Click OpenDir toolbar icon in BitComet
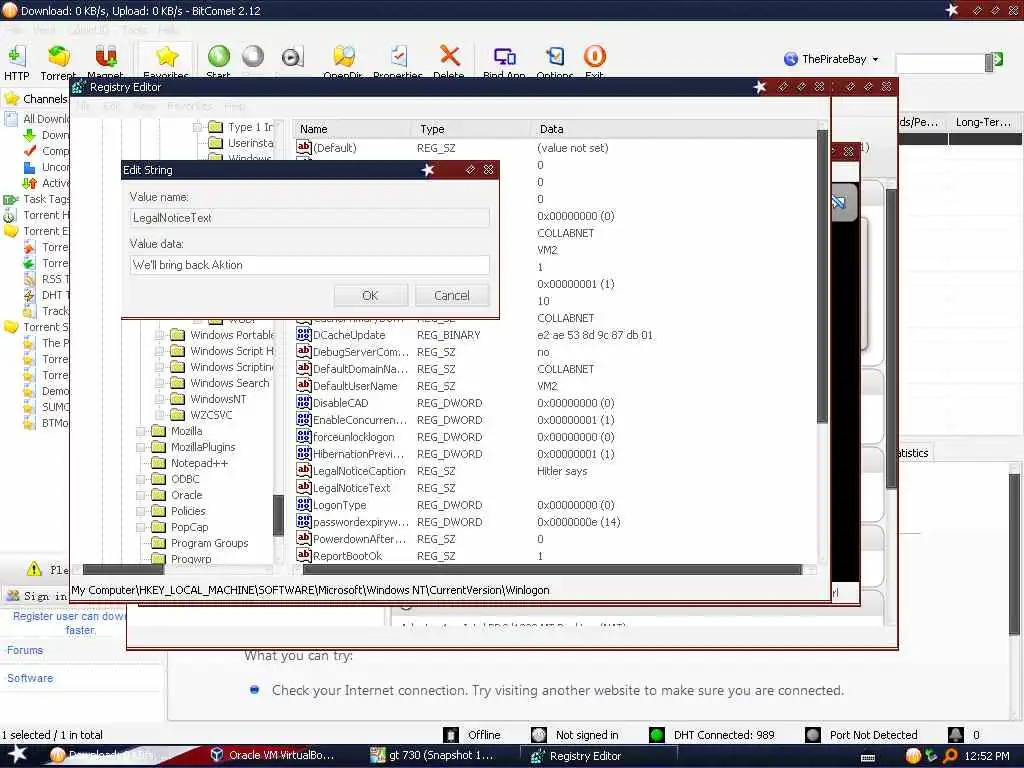This screenshot has width=1024, height=768. pos(344,56)
